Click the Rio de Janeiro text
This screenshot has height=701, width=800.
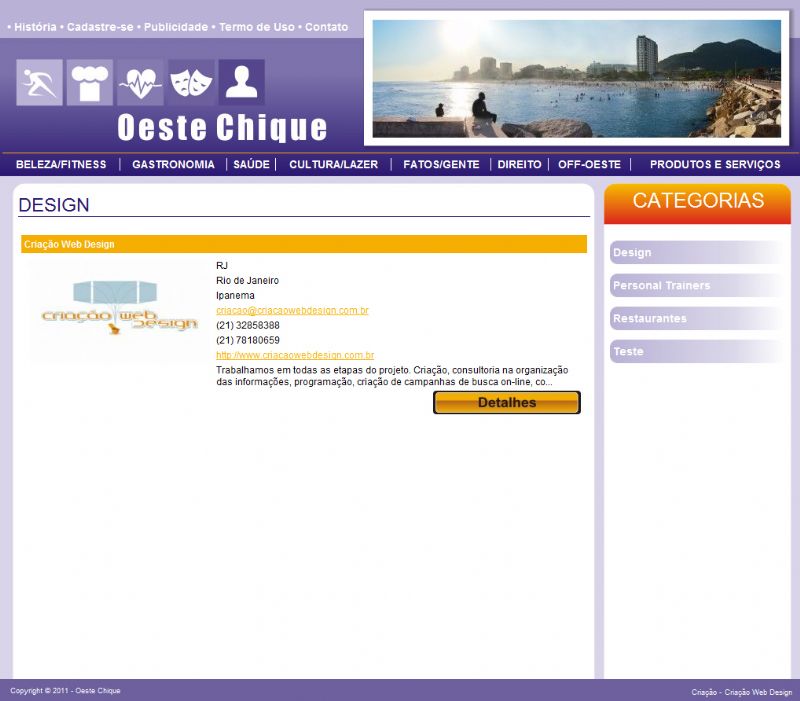click(247, 281)
